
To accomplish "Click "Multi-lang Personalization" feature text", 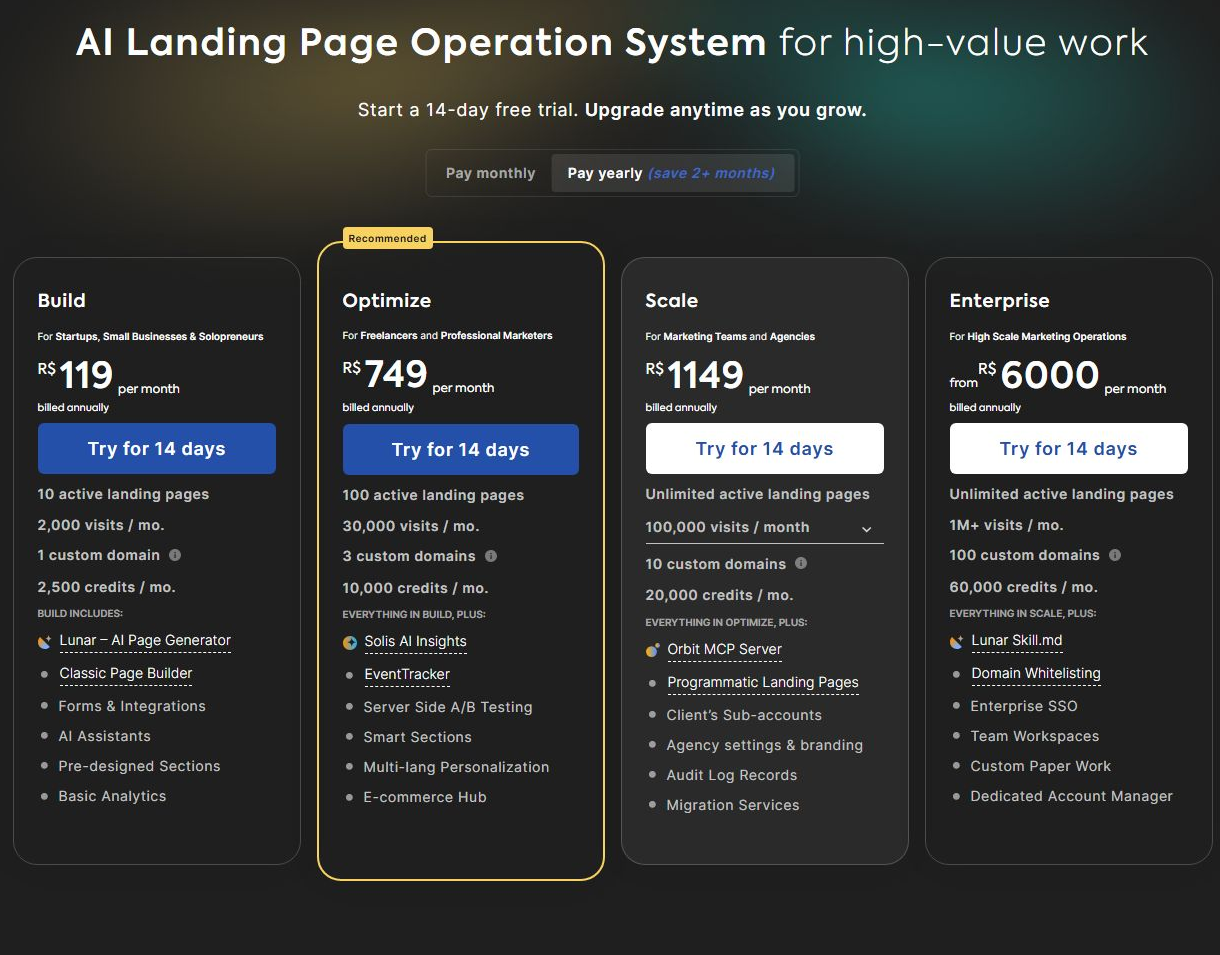I will pos(457,767).
